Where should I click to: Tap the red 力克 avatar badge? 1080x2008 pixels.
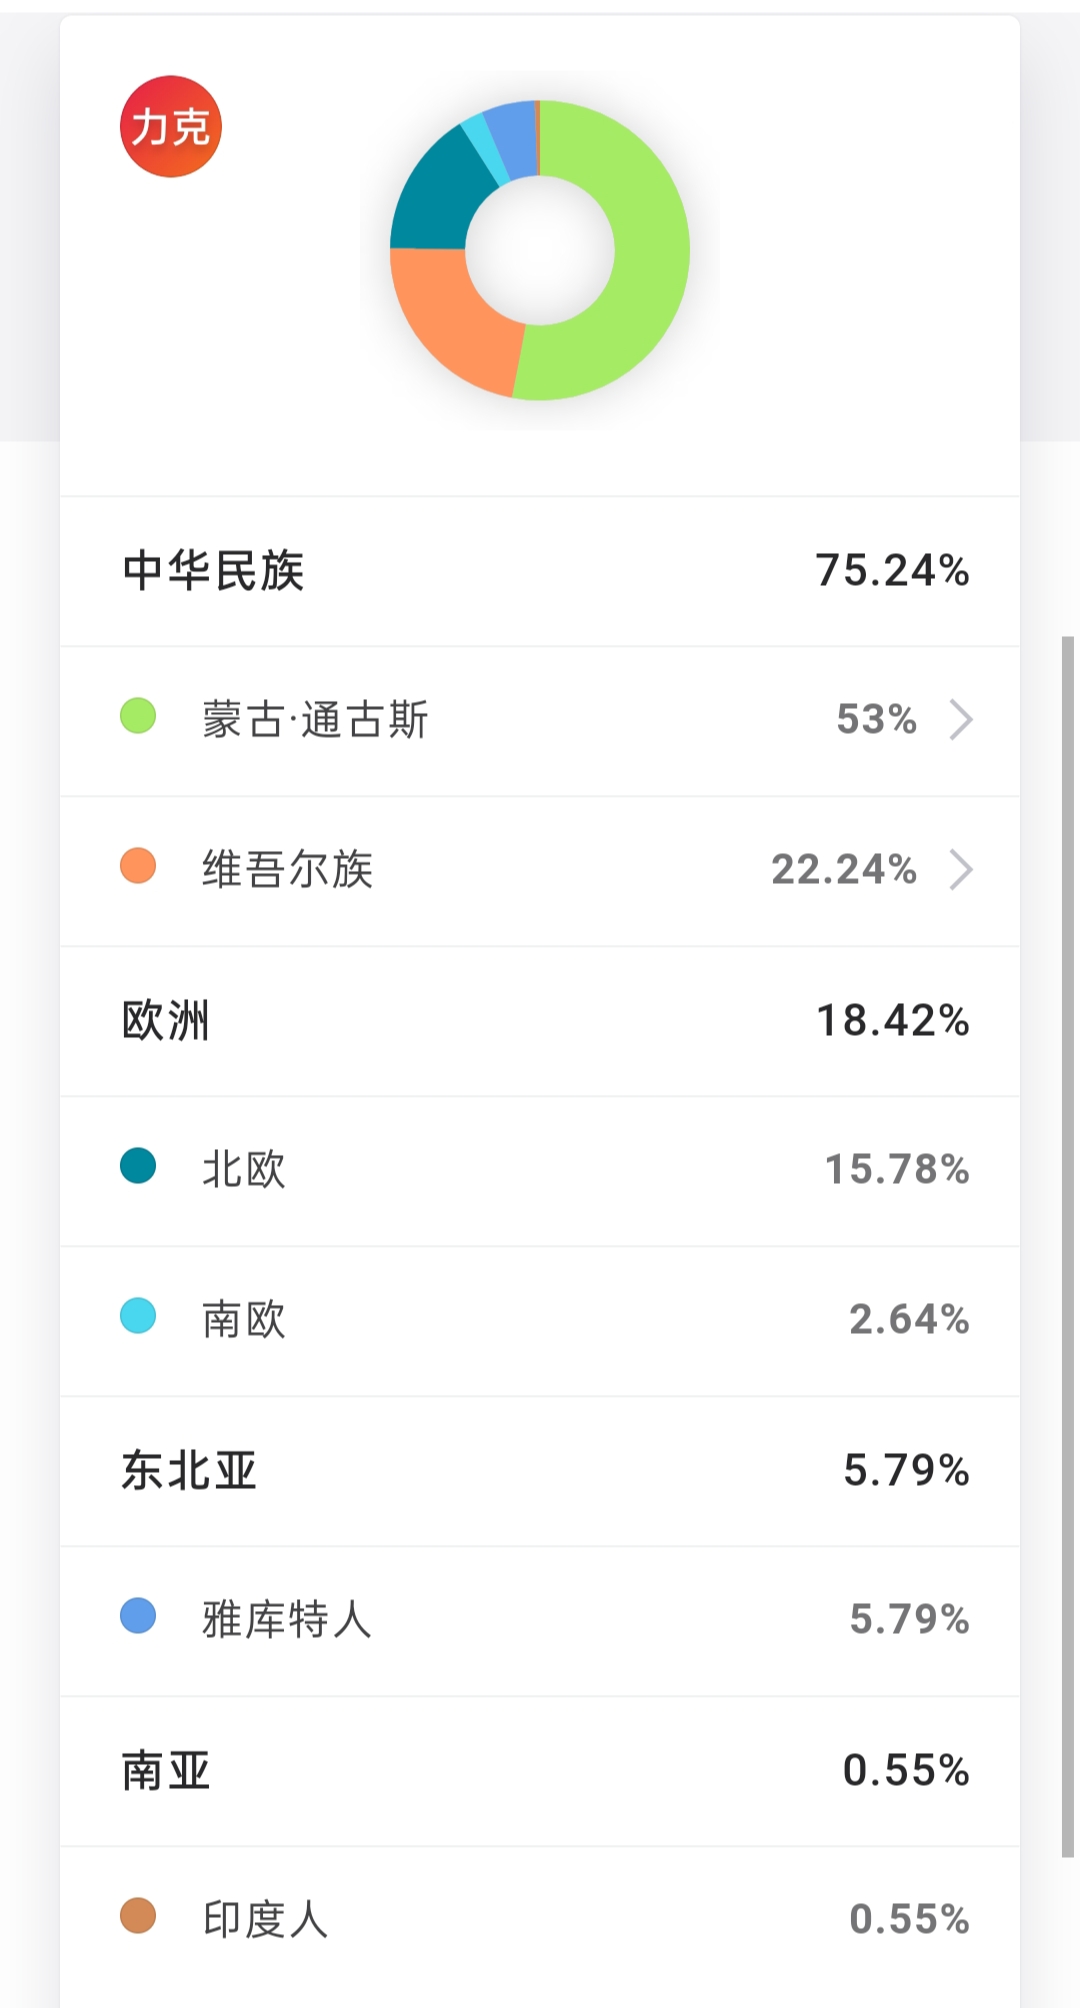tap(170, 126)
